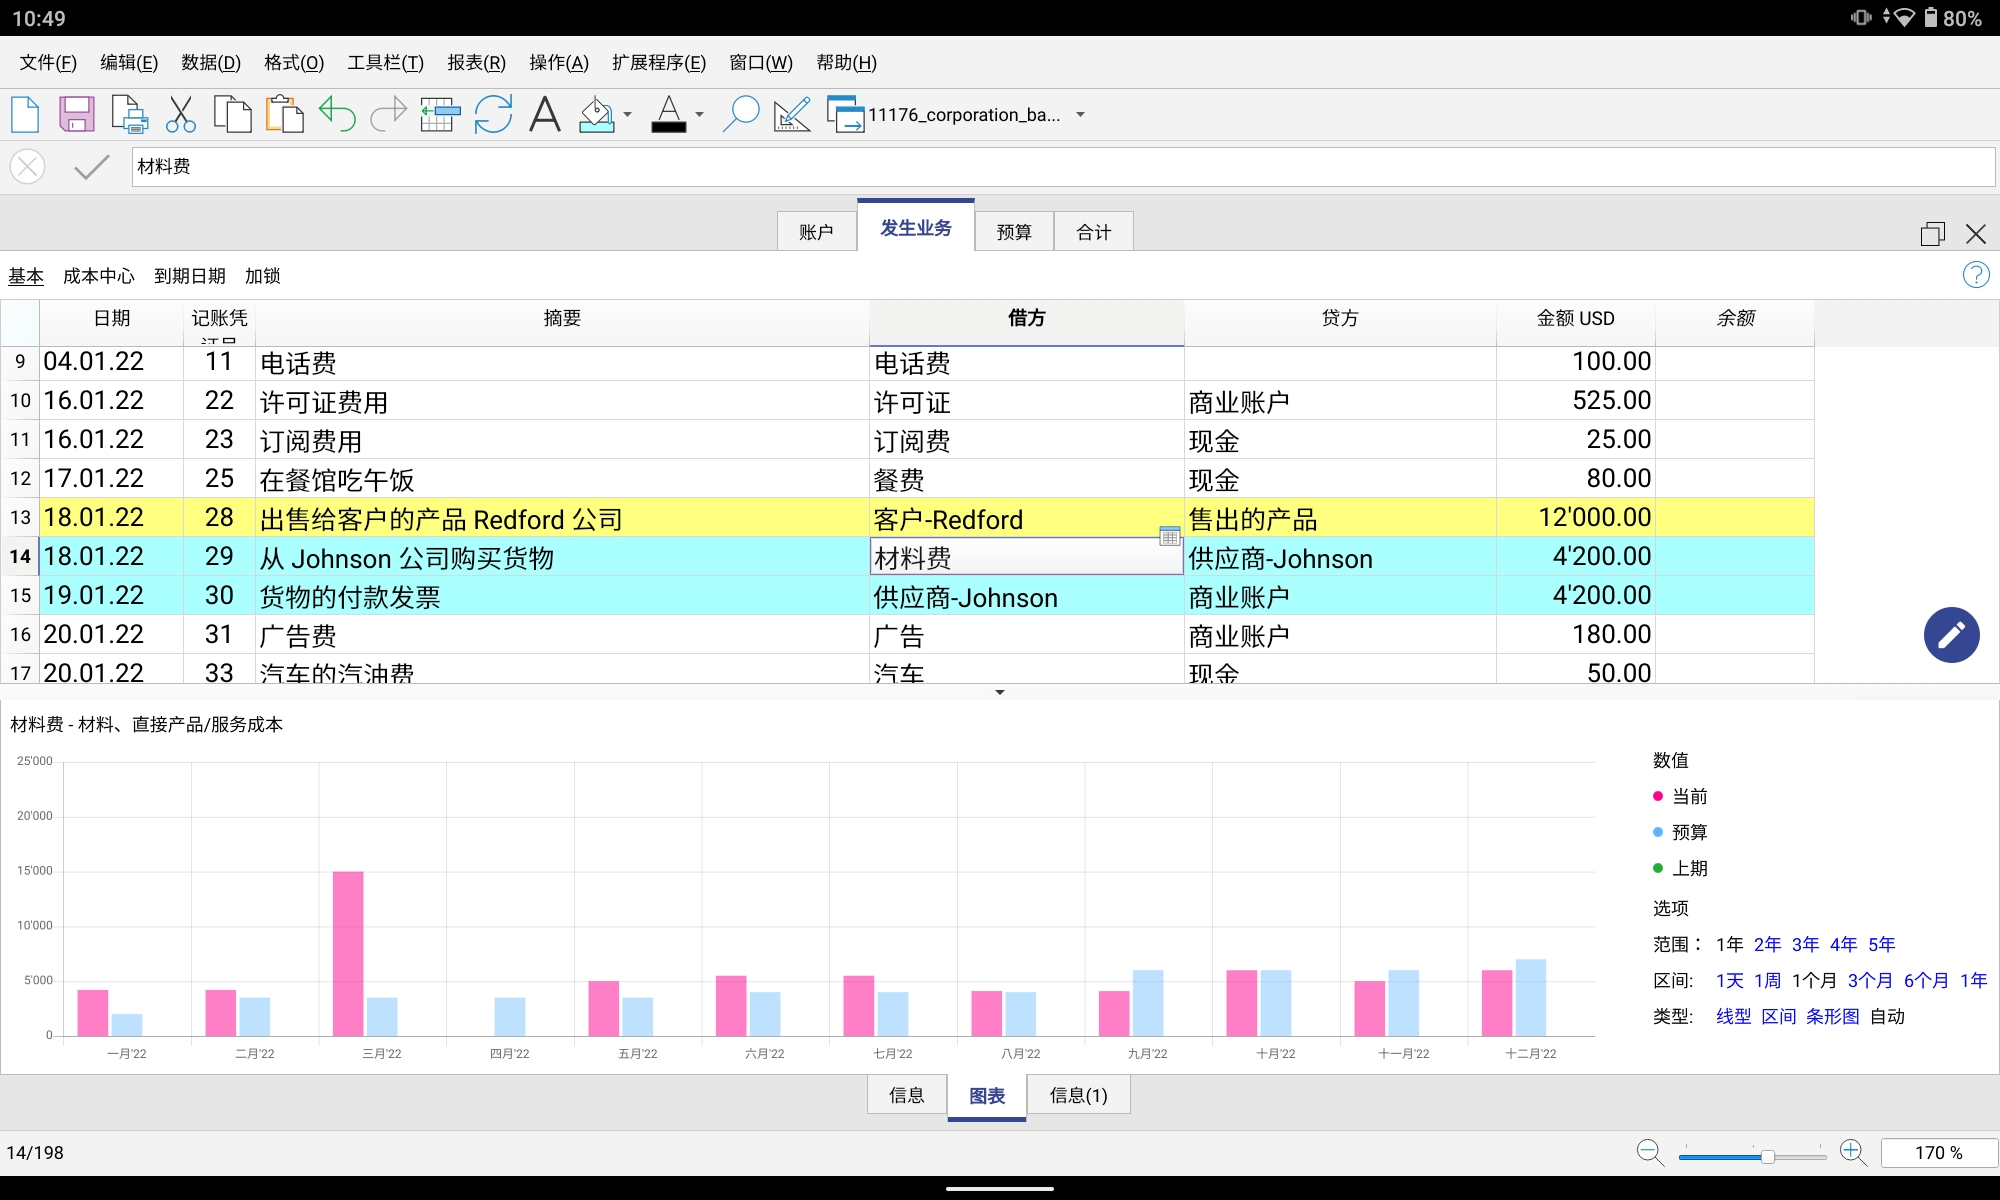Tap the blue floating edit pencil button
Viewport: 2000px width, 1200px height.
[1951, 635]
